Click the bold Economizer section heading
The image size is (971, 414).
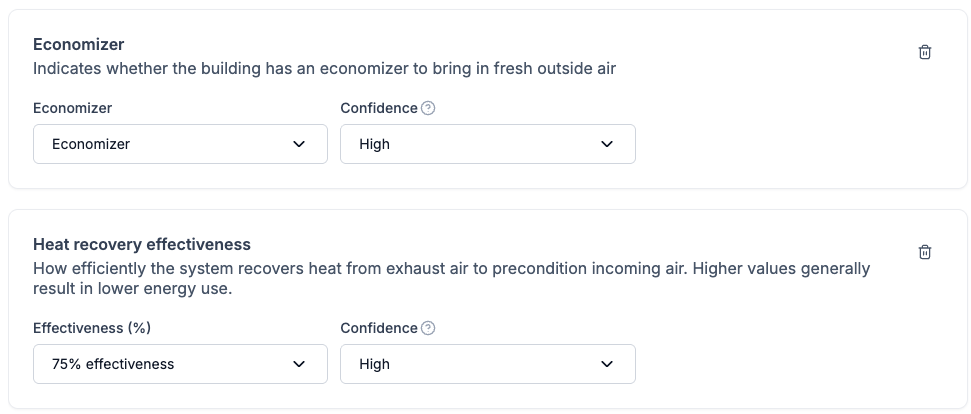78,45
